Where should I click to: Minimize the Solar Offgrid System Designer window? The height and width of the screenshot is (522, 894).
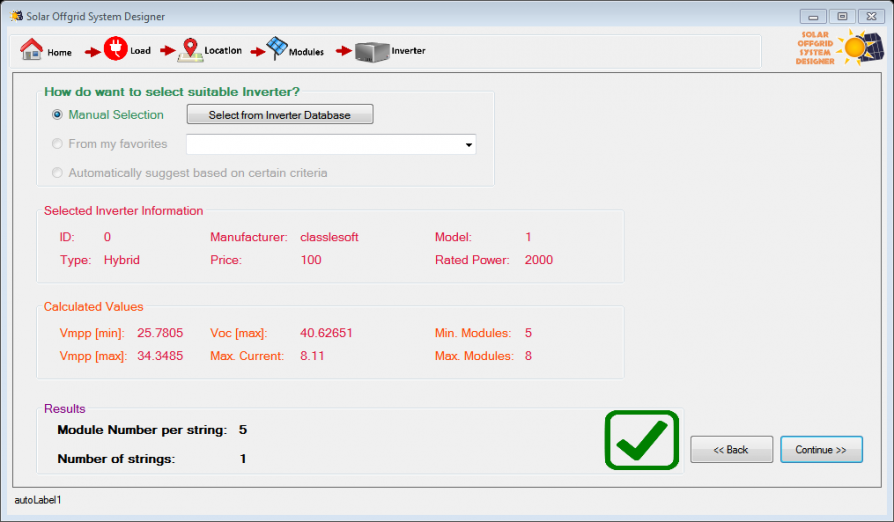click(813, 17)
